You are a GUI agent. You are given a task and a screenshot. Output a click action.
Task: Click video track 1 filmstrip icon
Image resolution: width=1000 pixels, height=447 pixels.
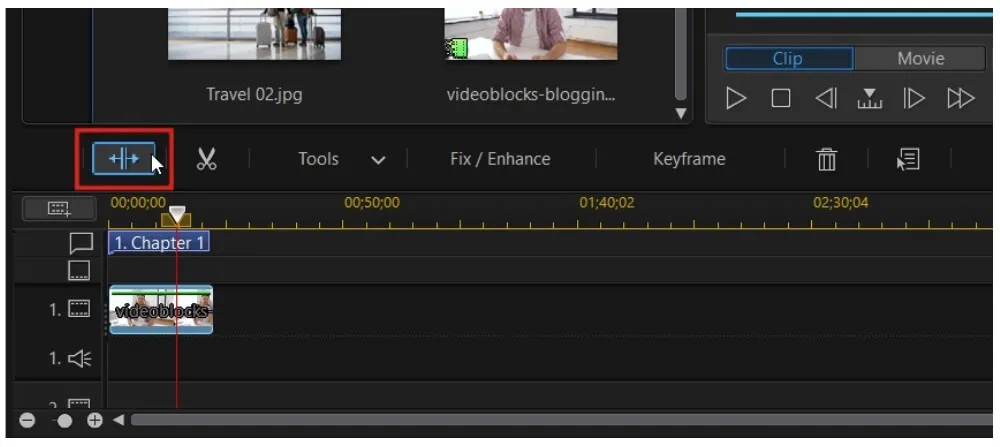click(x=79, y=310)
